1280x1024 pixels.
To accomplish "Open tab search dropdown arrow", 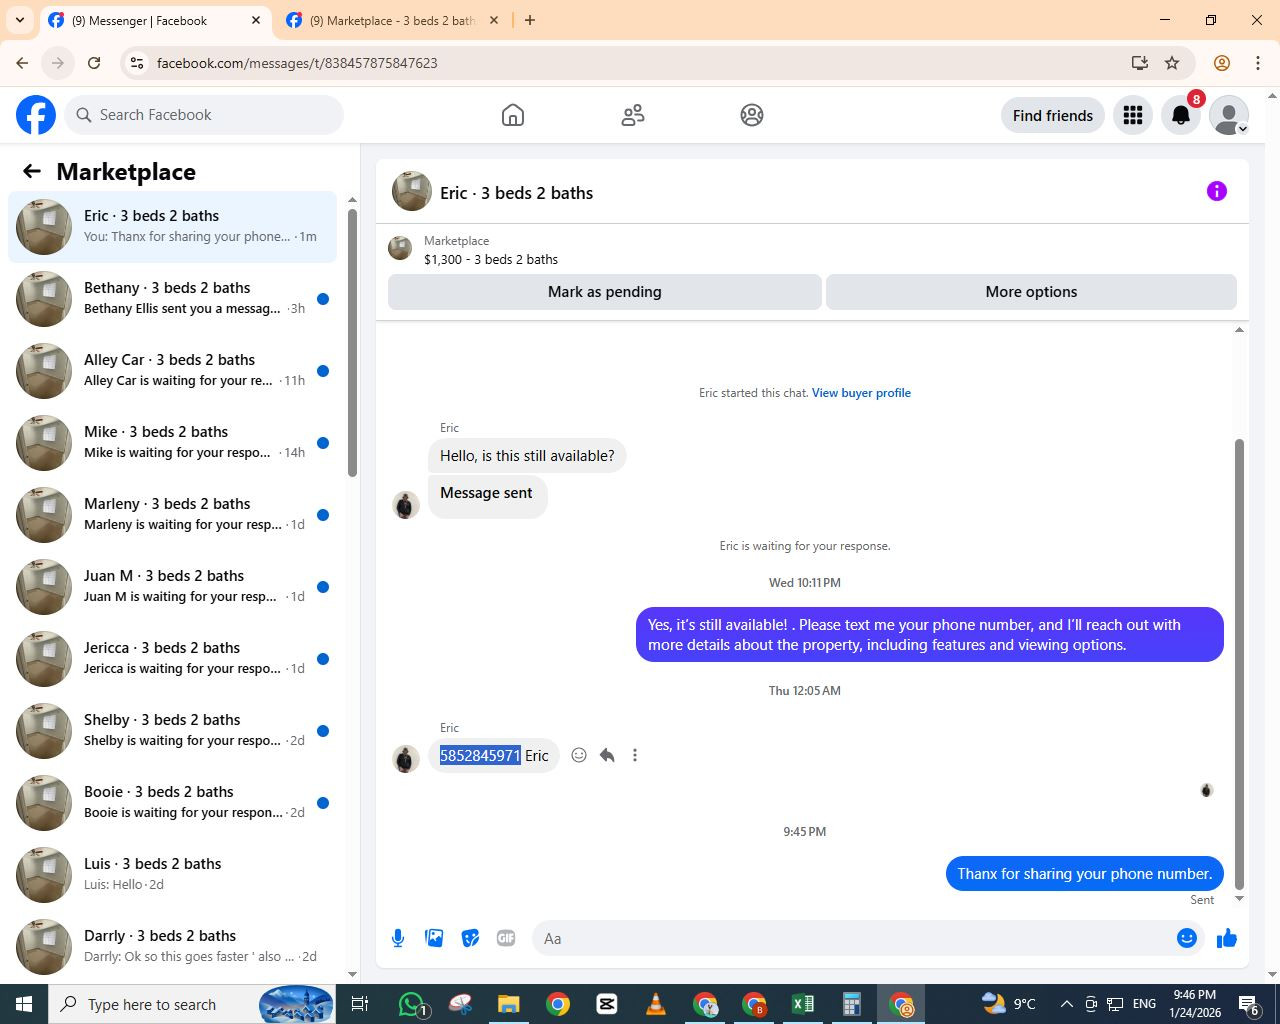I will coord(19,20).
